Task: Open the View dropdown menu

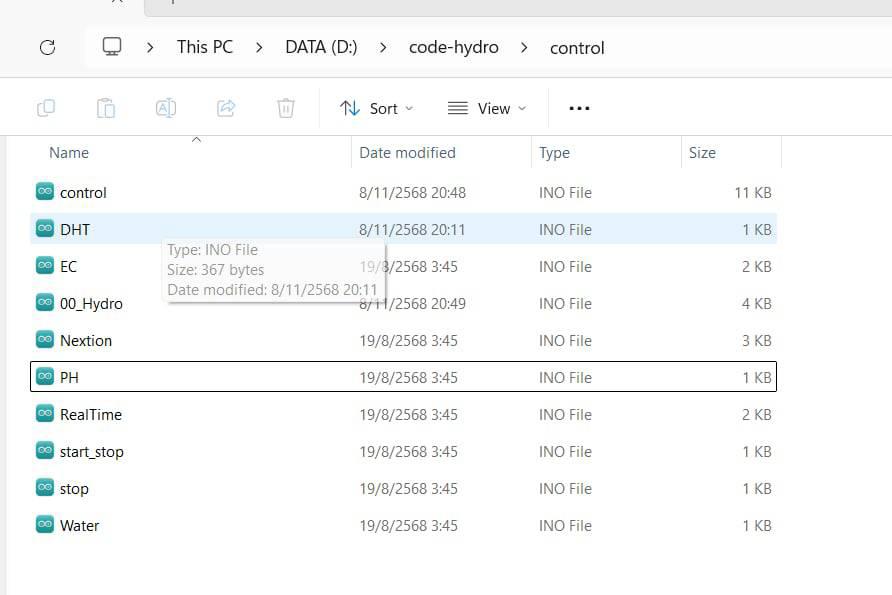Action: (486, 108)
